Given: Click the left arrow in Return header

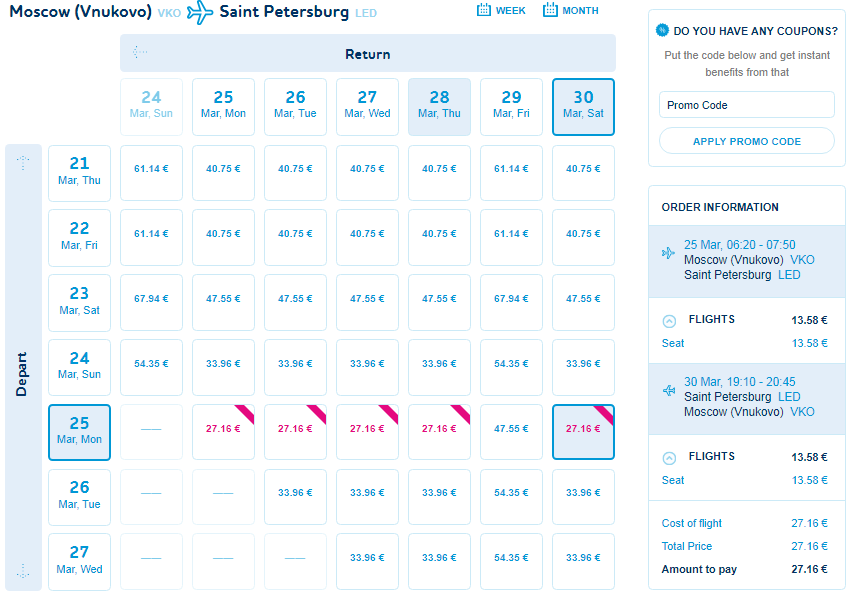Looking at the screenshot, I should [140, 52].
